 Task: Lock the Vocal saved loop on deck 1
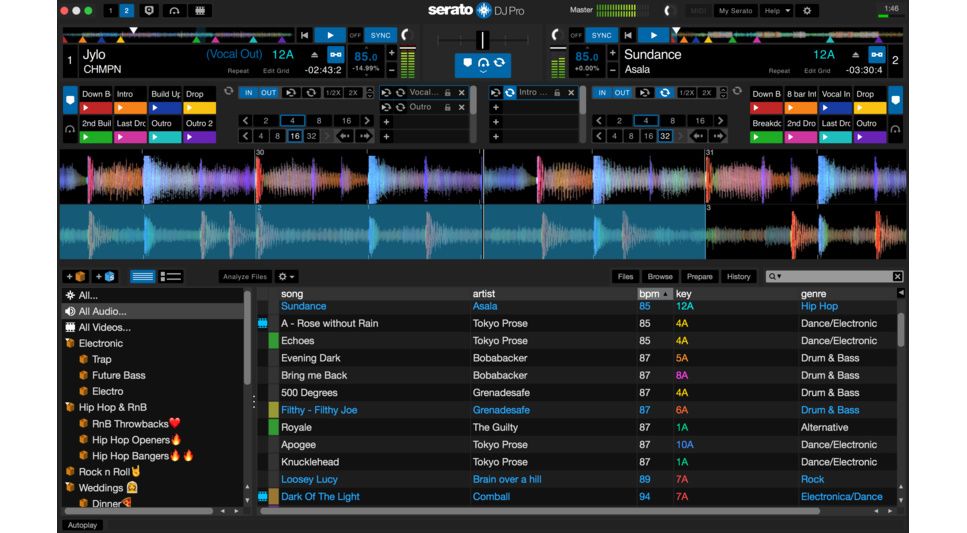coord(447,93)
